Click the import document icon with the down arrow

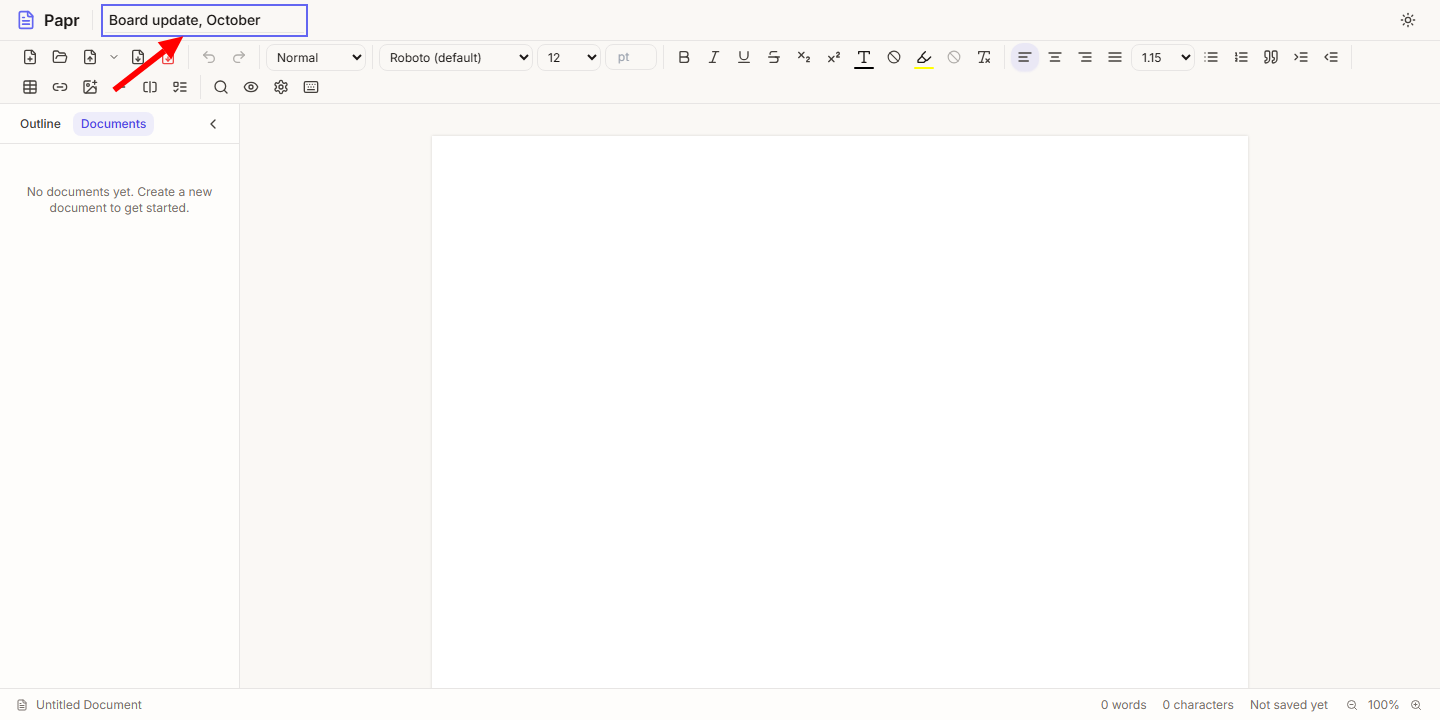[x=138, y=57]
